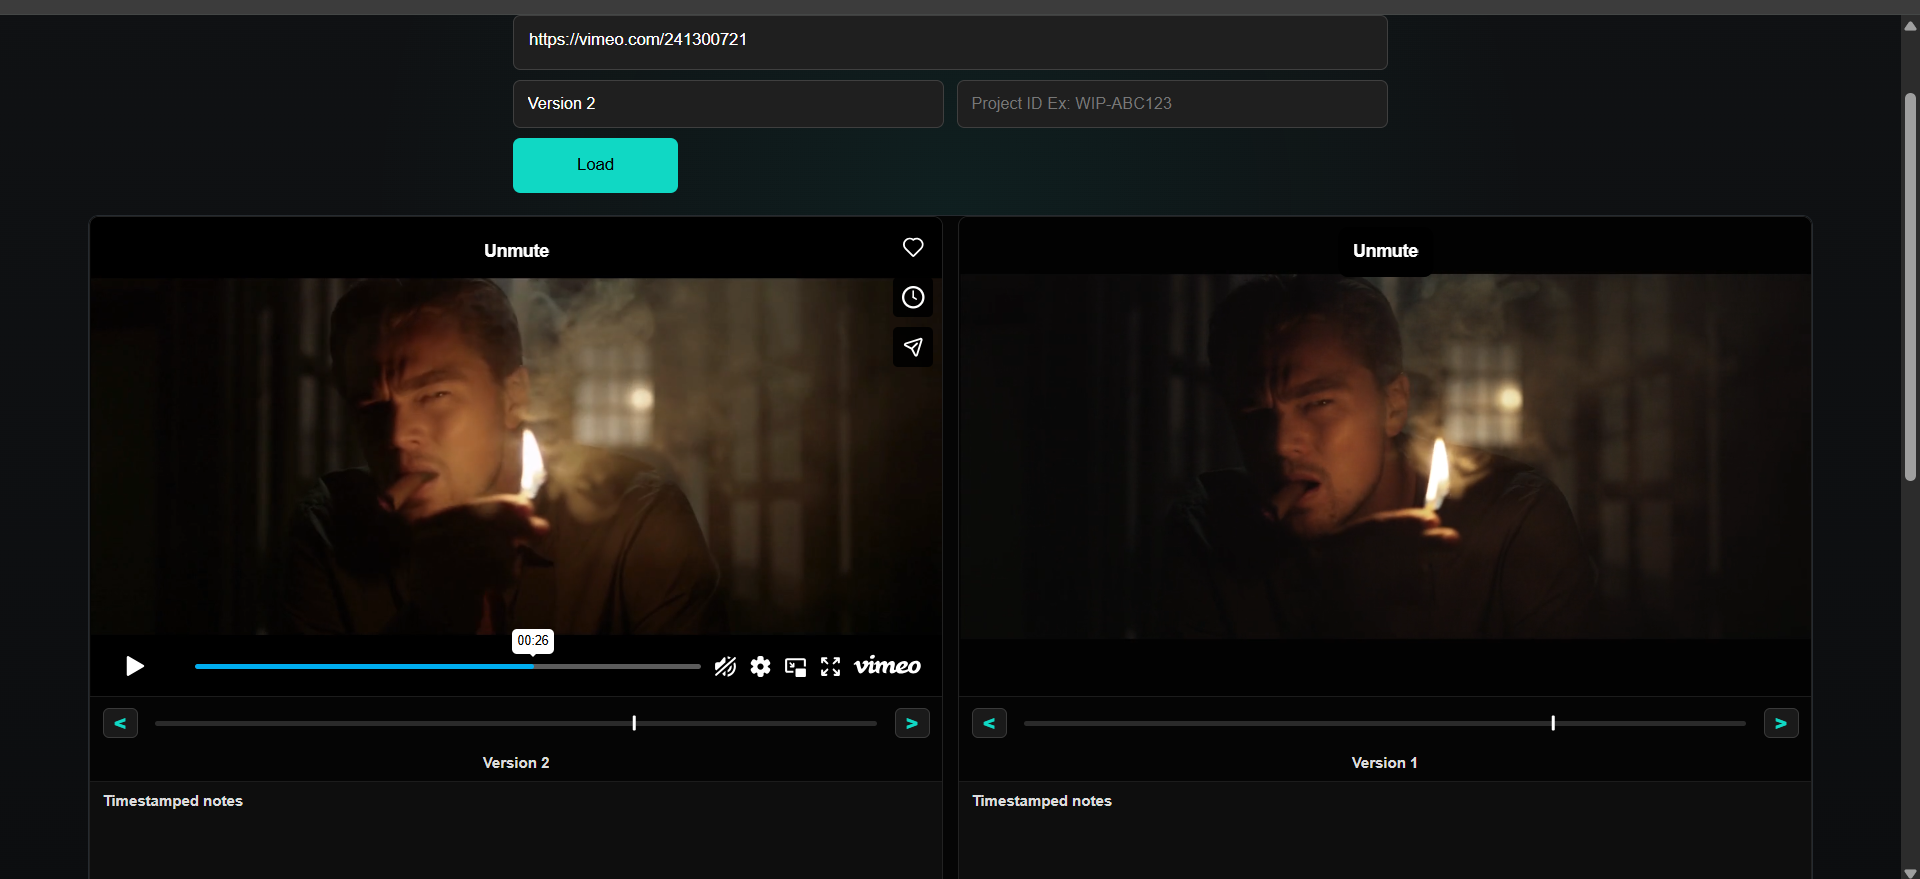
Task: Unmute the Version 1 video
Action: click(1385, 251)
